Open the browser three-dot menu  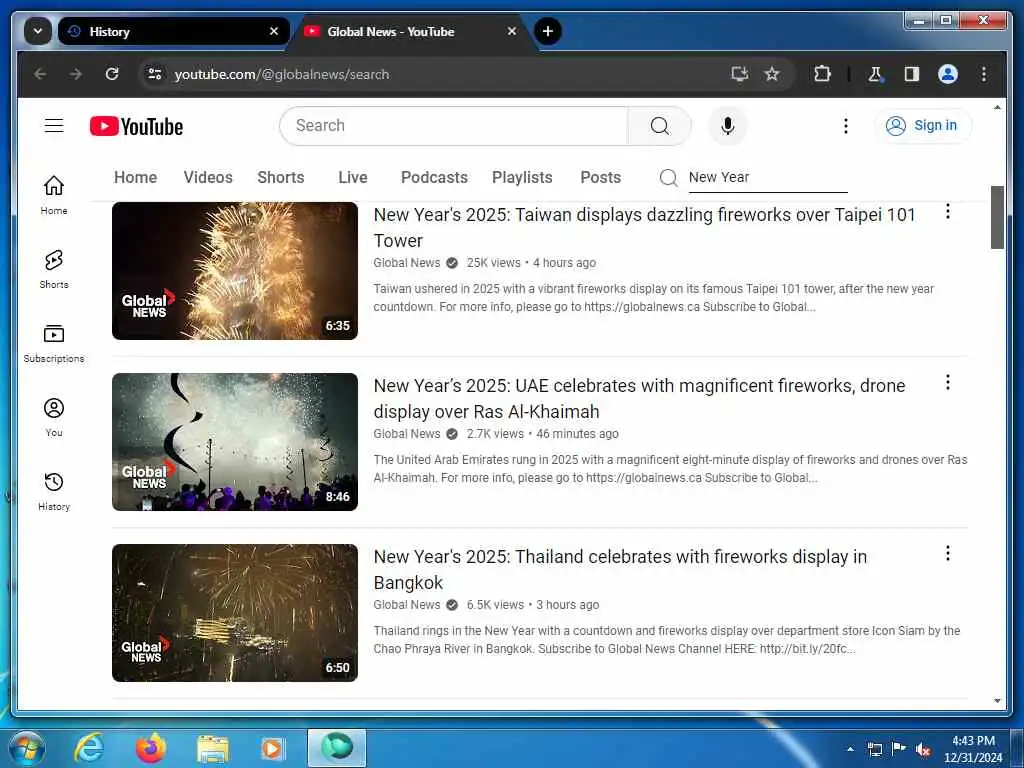[984, 74]
